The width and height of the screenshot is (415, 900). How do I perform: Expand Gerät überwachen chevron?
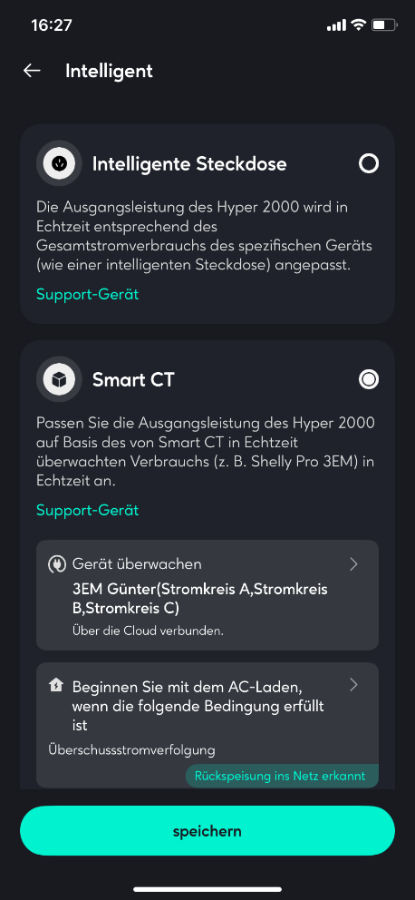pos(354,564)
